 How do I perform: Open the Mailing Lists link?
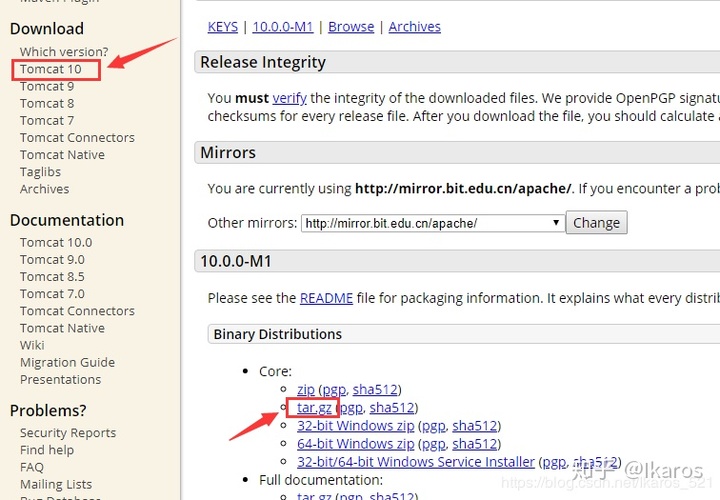(x=56, y=484)
